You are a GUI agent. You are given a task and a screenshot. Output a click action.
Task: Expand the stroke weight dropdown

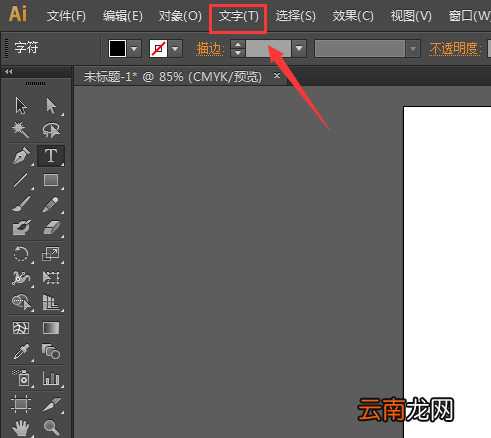tap(299, 49)
